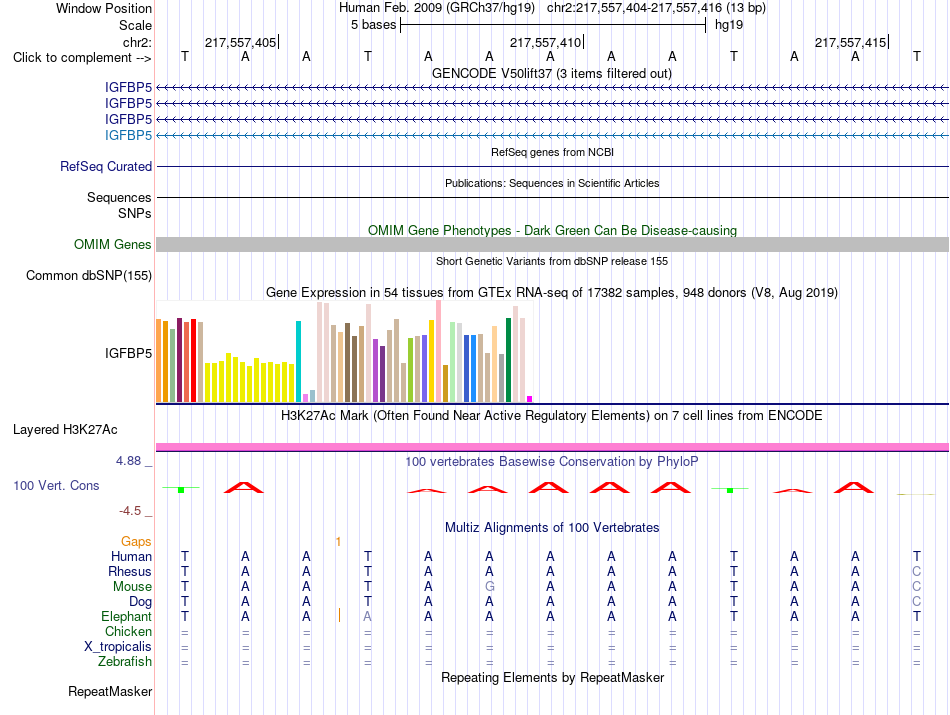Viewport: 950px width, 715px height.
Task: Click the '5 bases' scale label
Action: coord(373,25)
